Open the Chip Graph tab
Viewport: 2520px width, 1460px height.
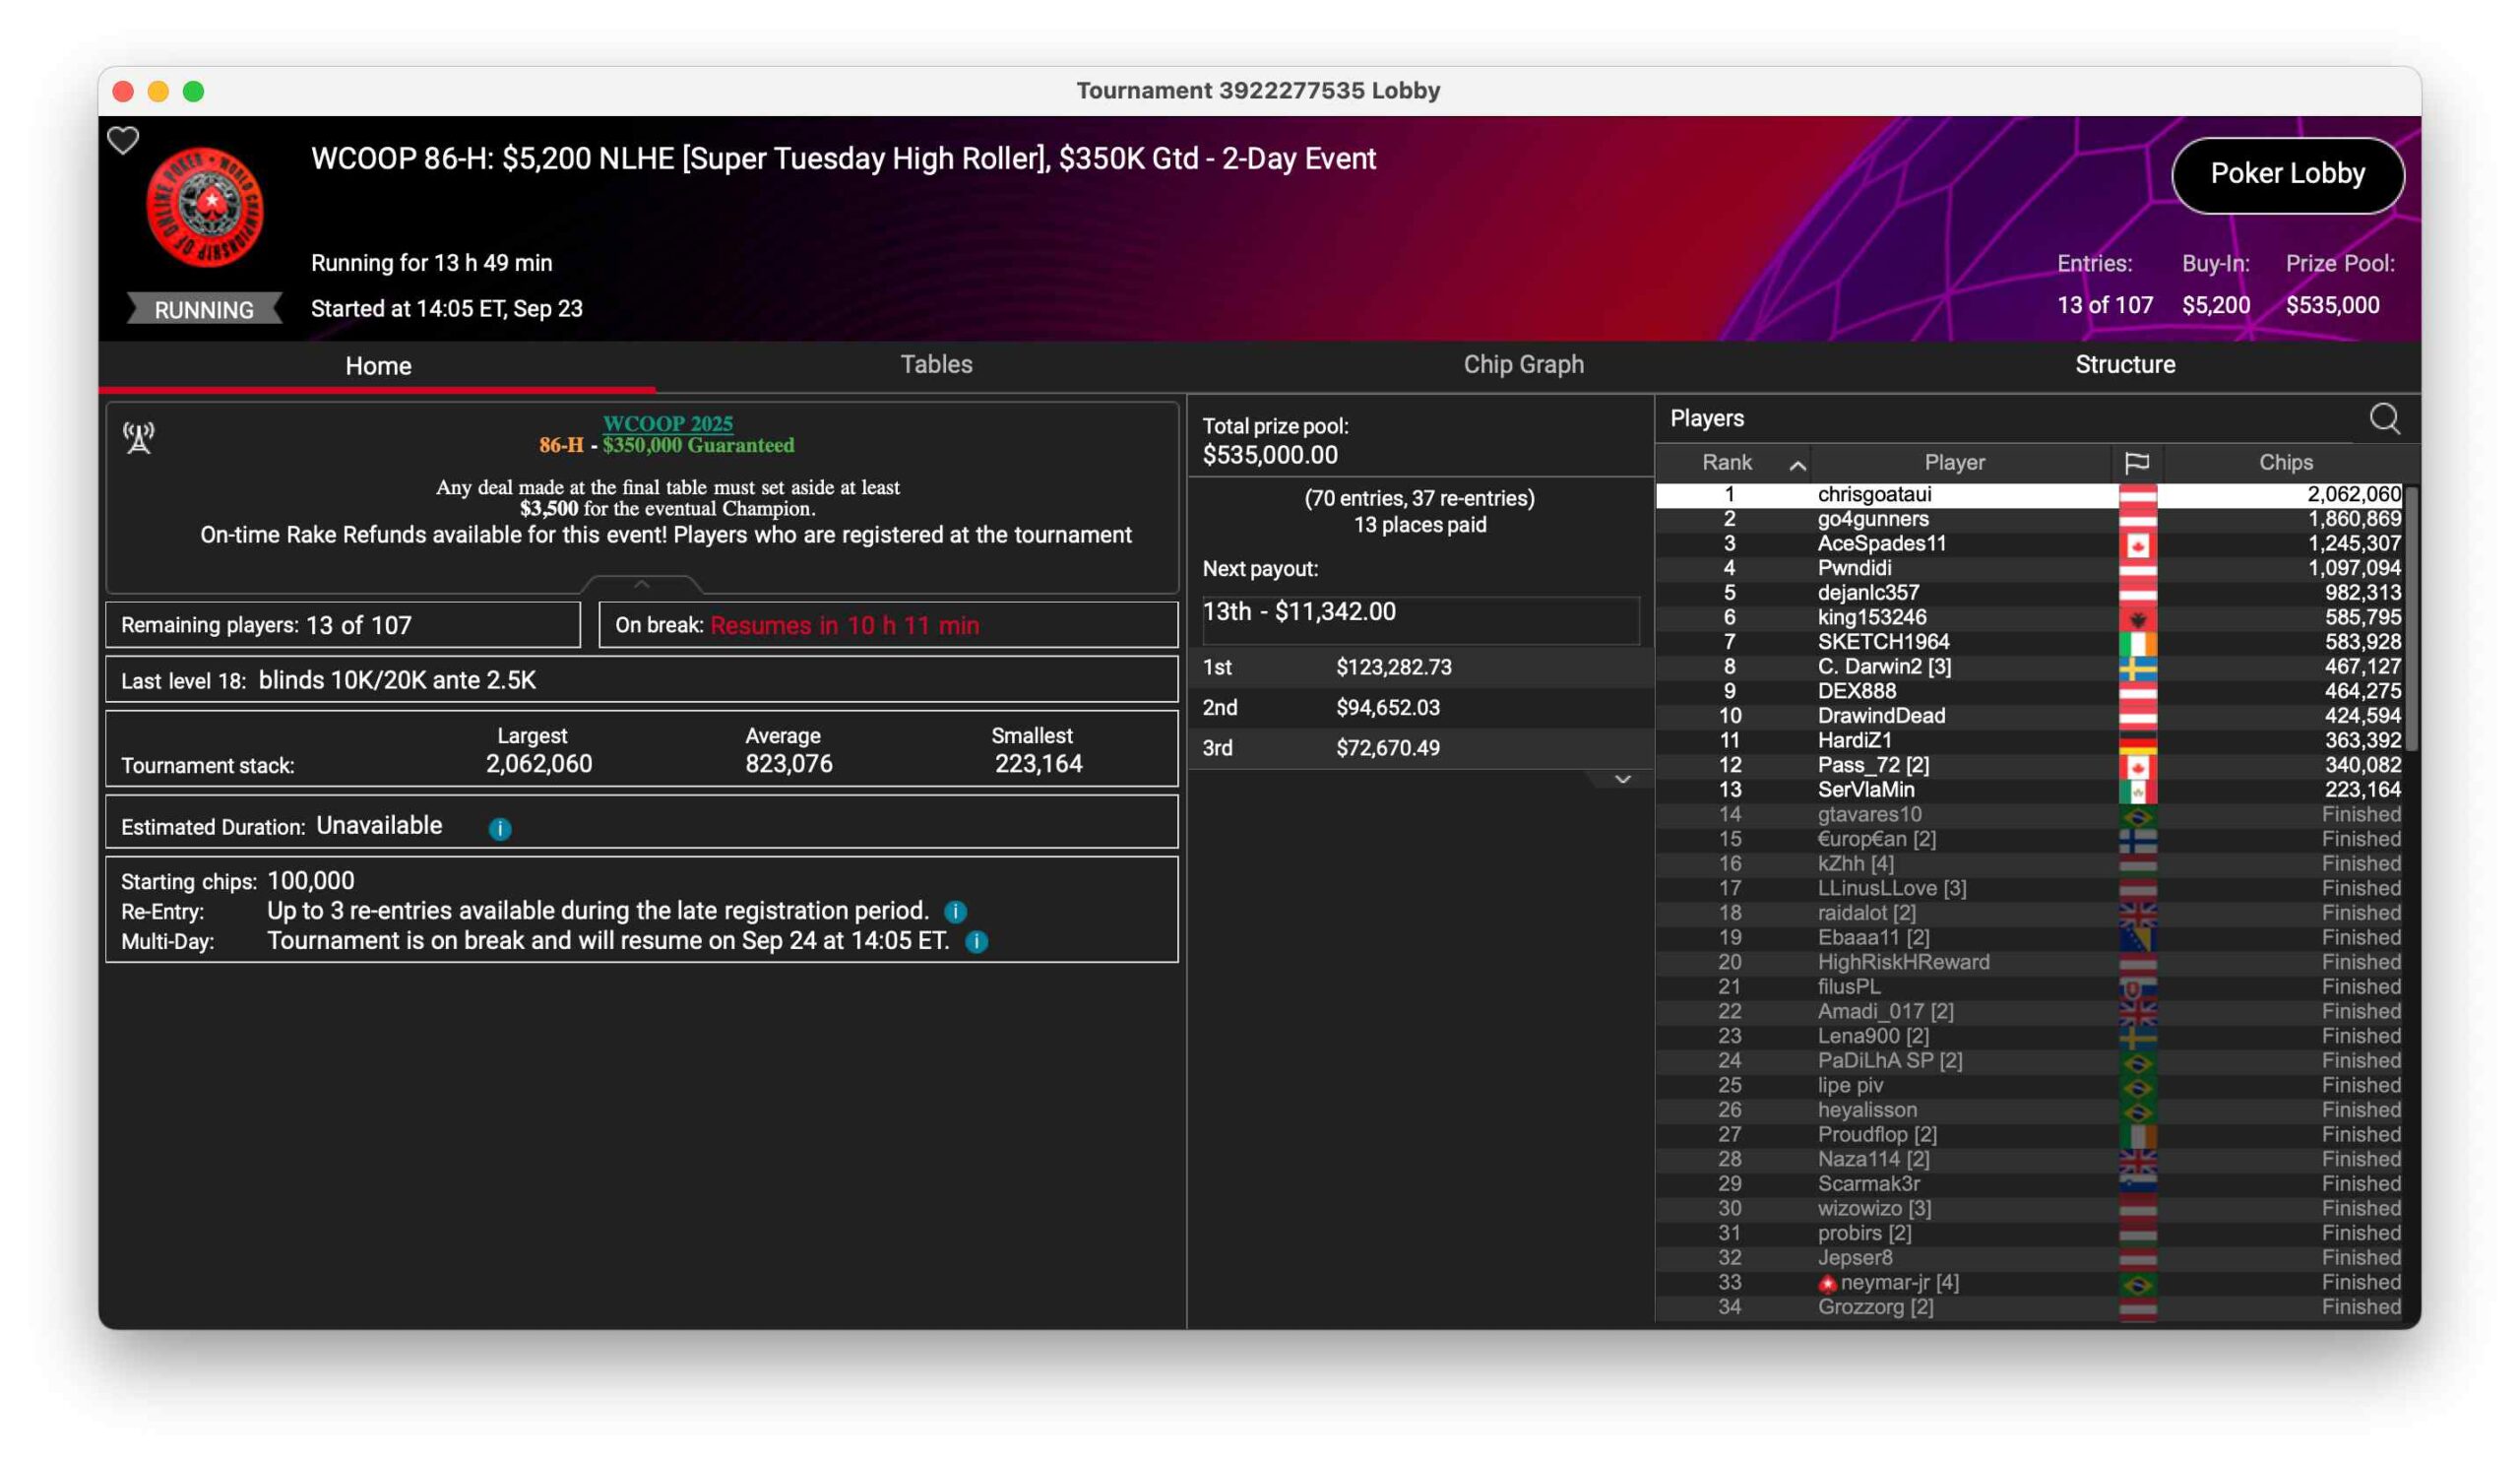(x=1523, y=364)
